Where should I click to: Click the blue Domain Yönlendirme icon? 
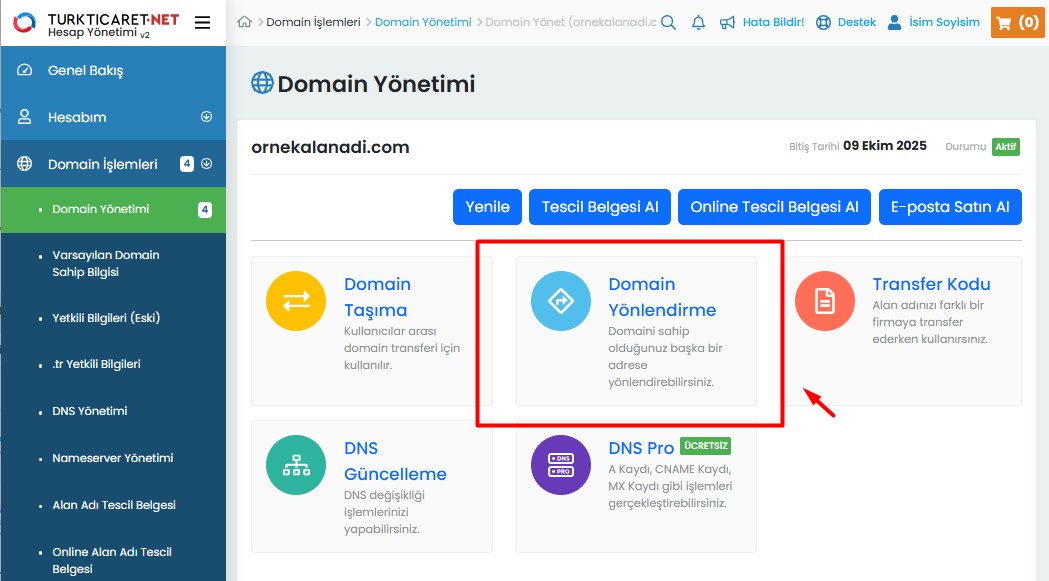point(560,301)
